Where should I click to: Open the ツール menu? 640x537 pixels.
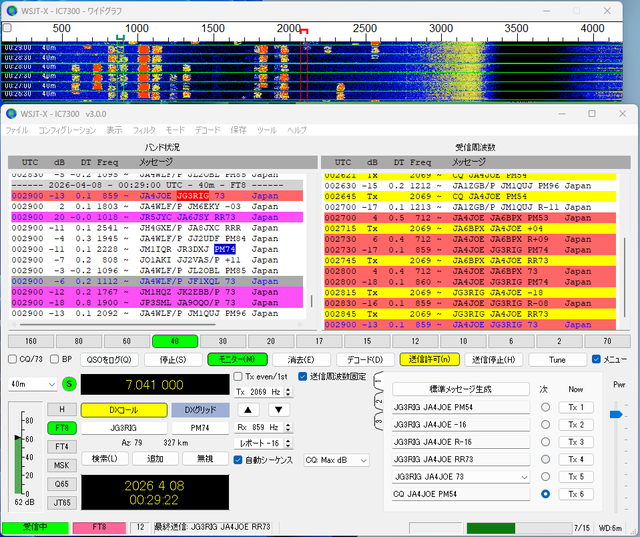click(x=267, y=130)
